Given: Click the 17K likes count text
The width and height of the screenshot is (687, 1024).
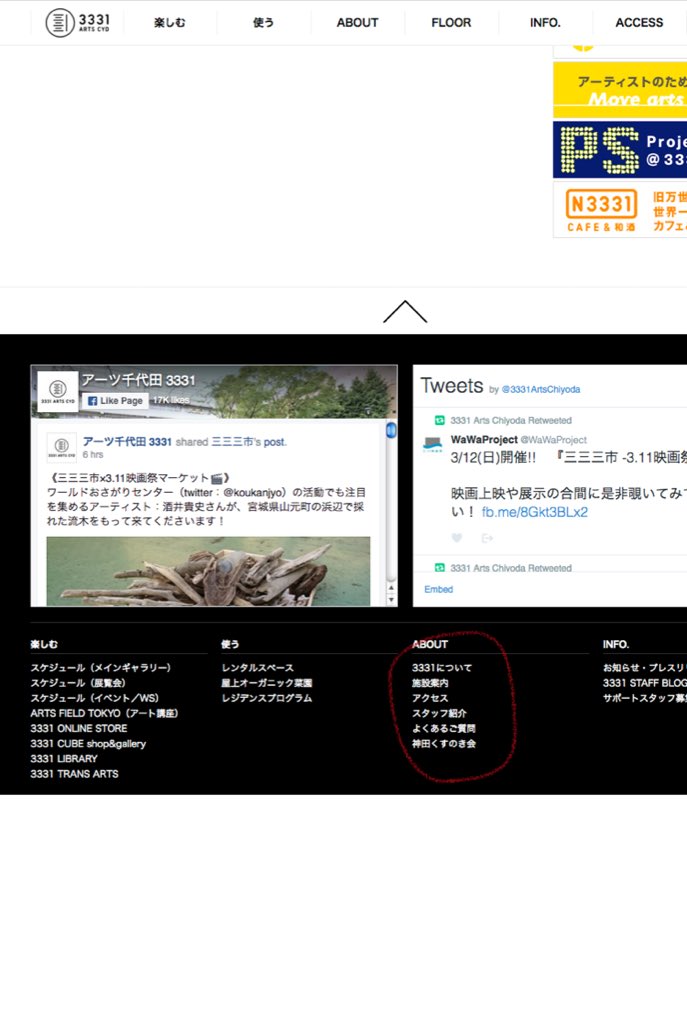Looking at the screenshot, I should coord(171,400).
